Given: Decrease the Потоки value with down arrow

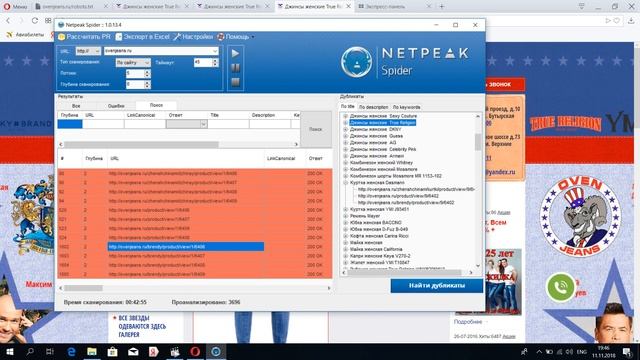Looking at the screenshot, I should pyautogui.click(x=147, y=76).
